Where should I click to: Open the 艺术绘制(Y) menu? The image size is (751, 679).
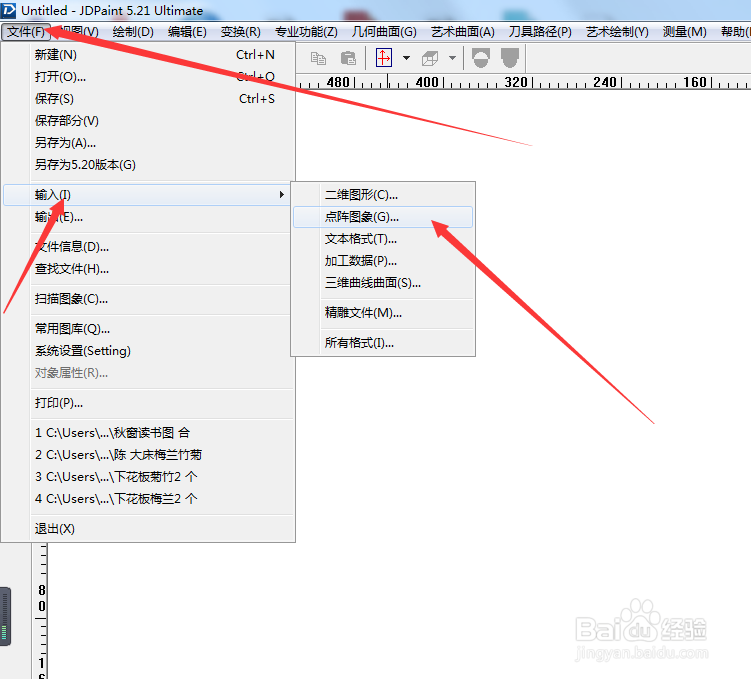click(617, 32)
